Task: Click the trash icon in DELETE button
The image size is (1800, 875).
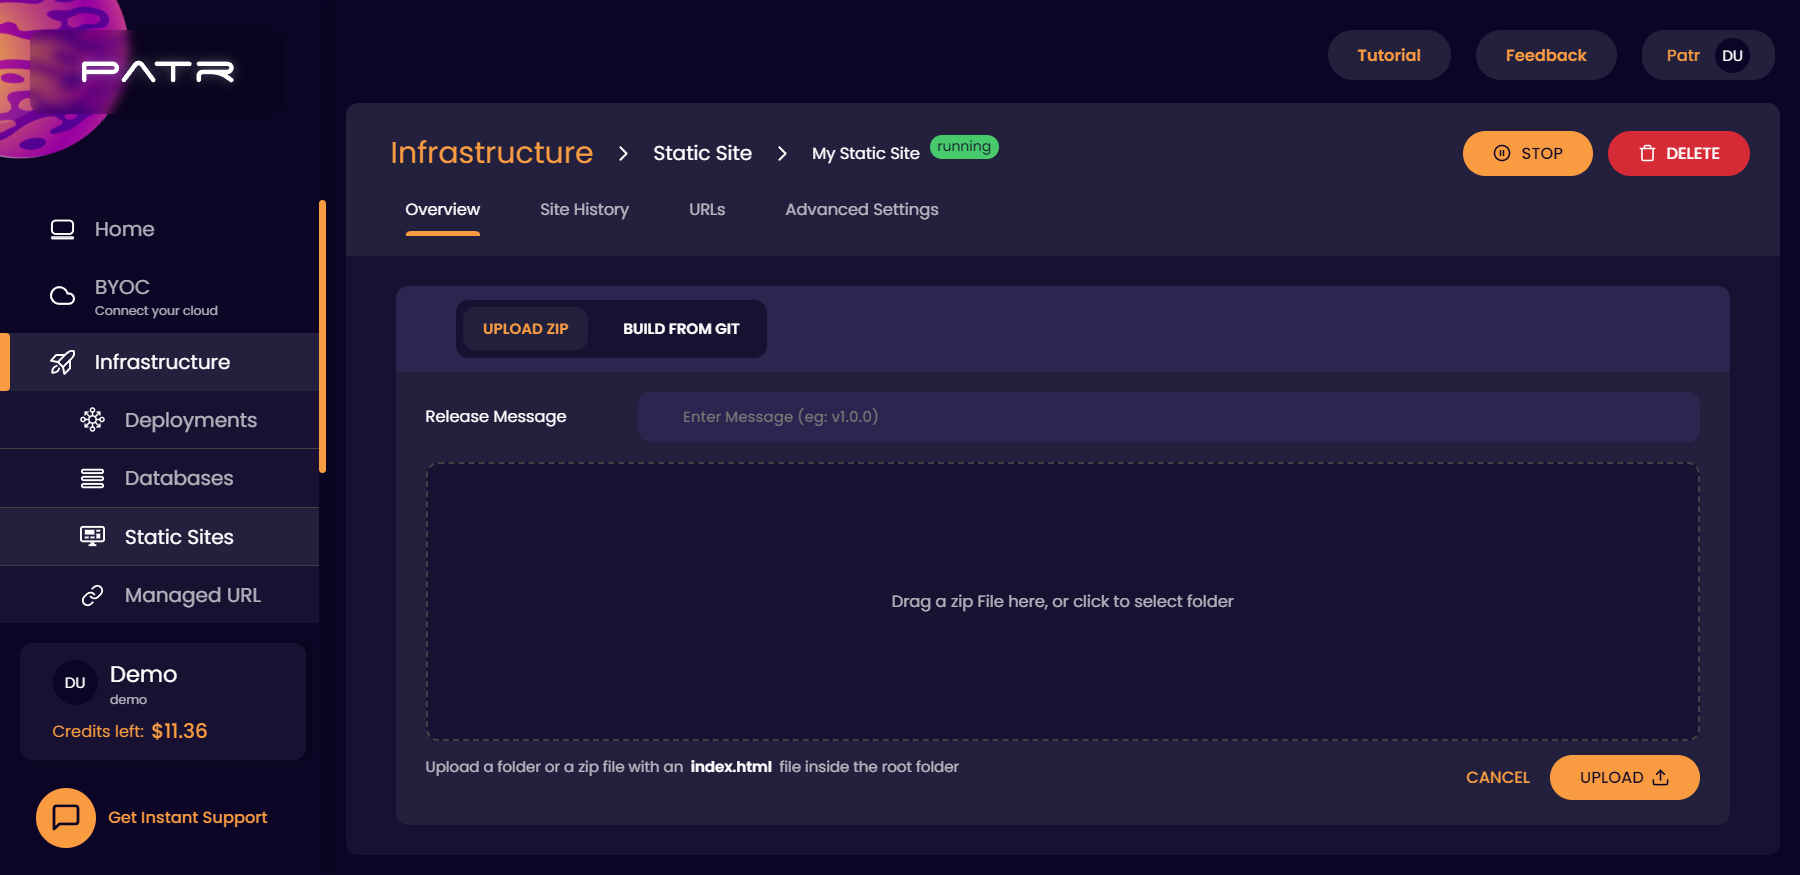Action: pos(1648,153)
